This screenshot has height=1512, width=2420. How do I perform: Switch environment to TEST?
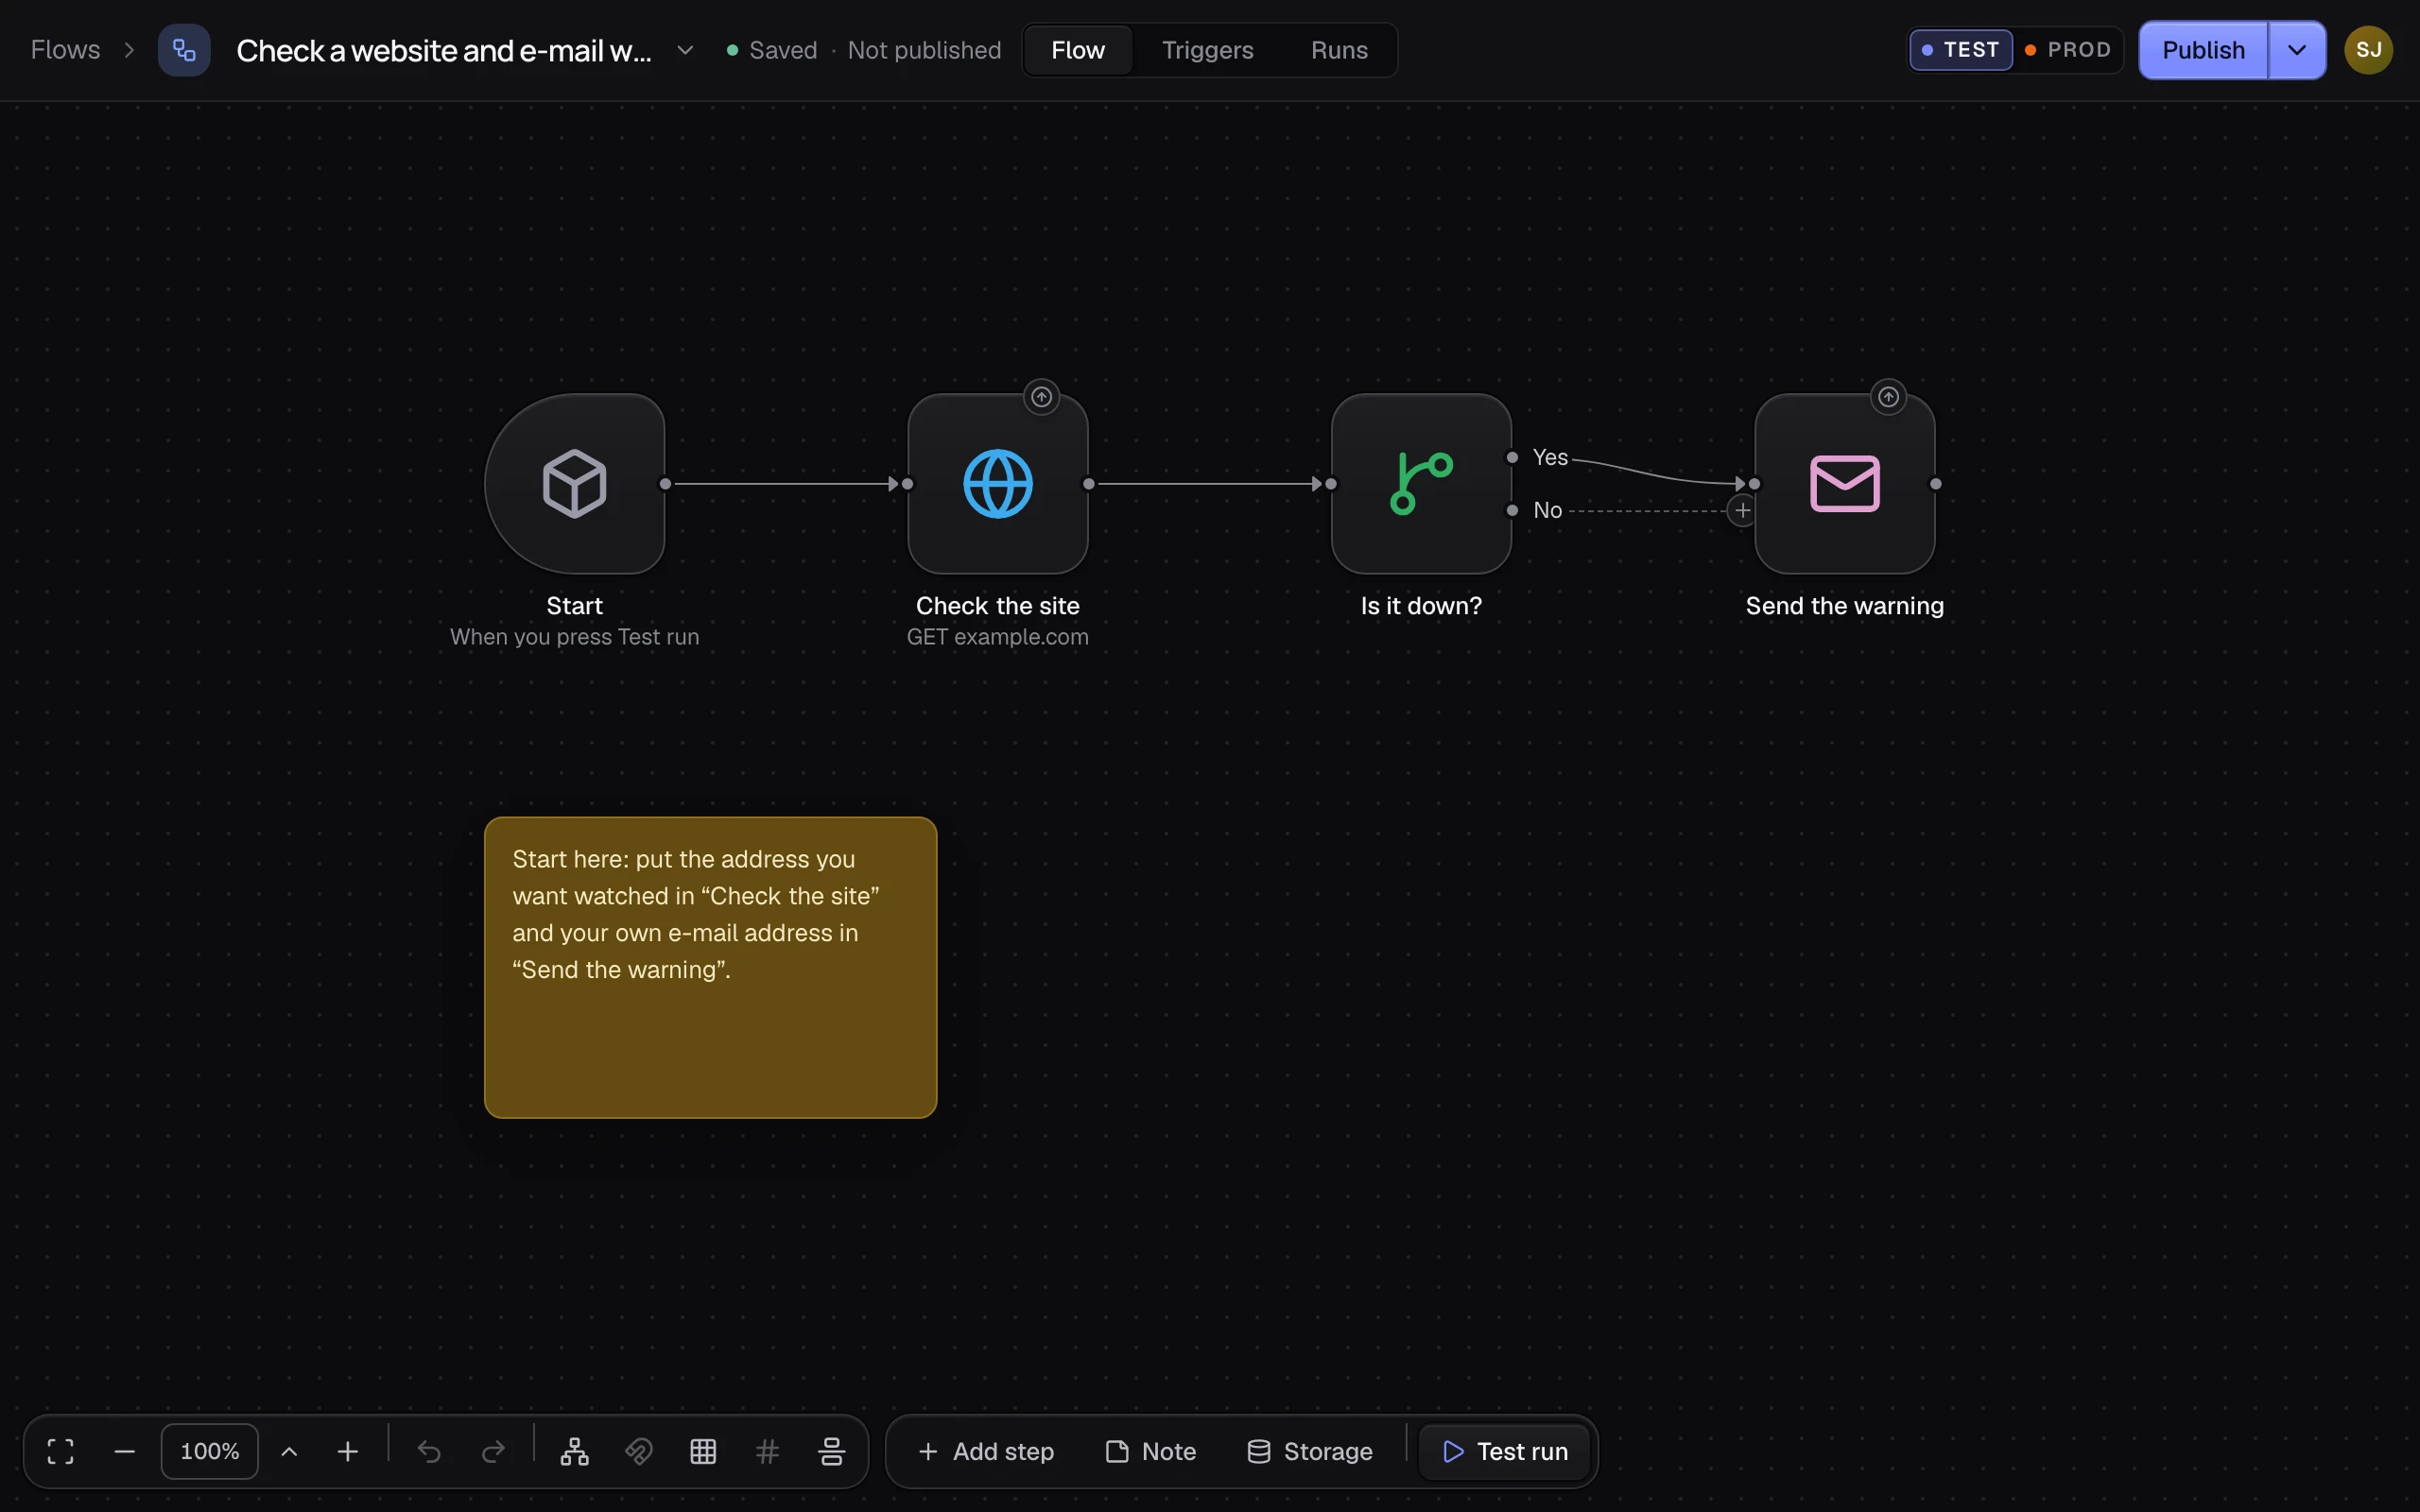click(1960, 50)
